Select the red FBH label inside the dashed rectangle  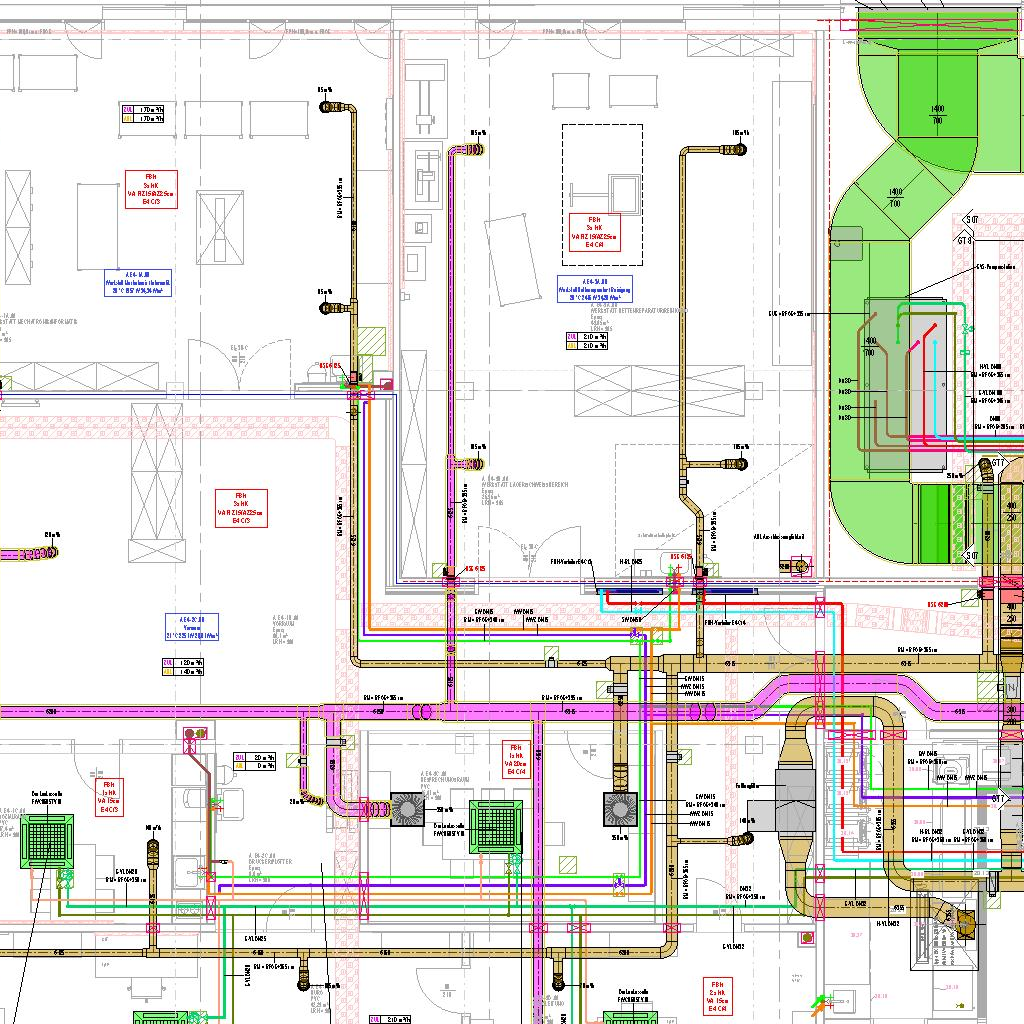(x=595, y=231)
